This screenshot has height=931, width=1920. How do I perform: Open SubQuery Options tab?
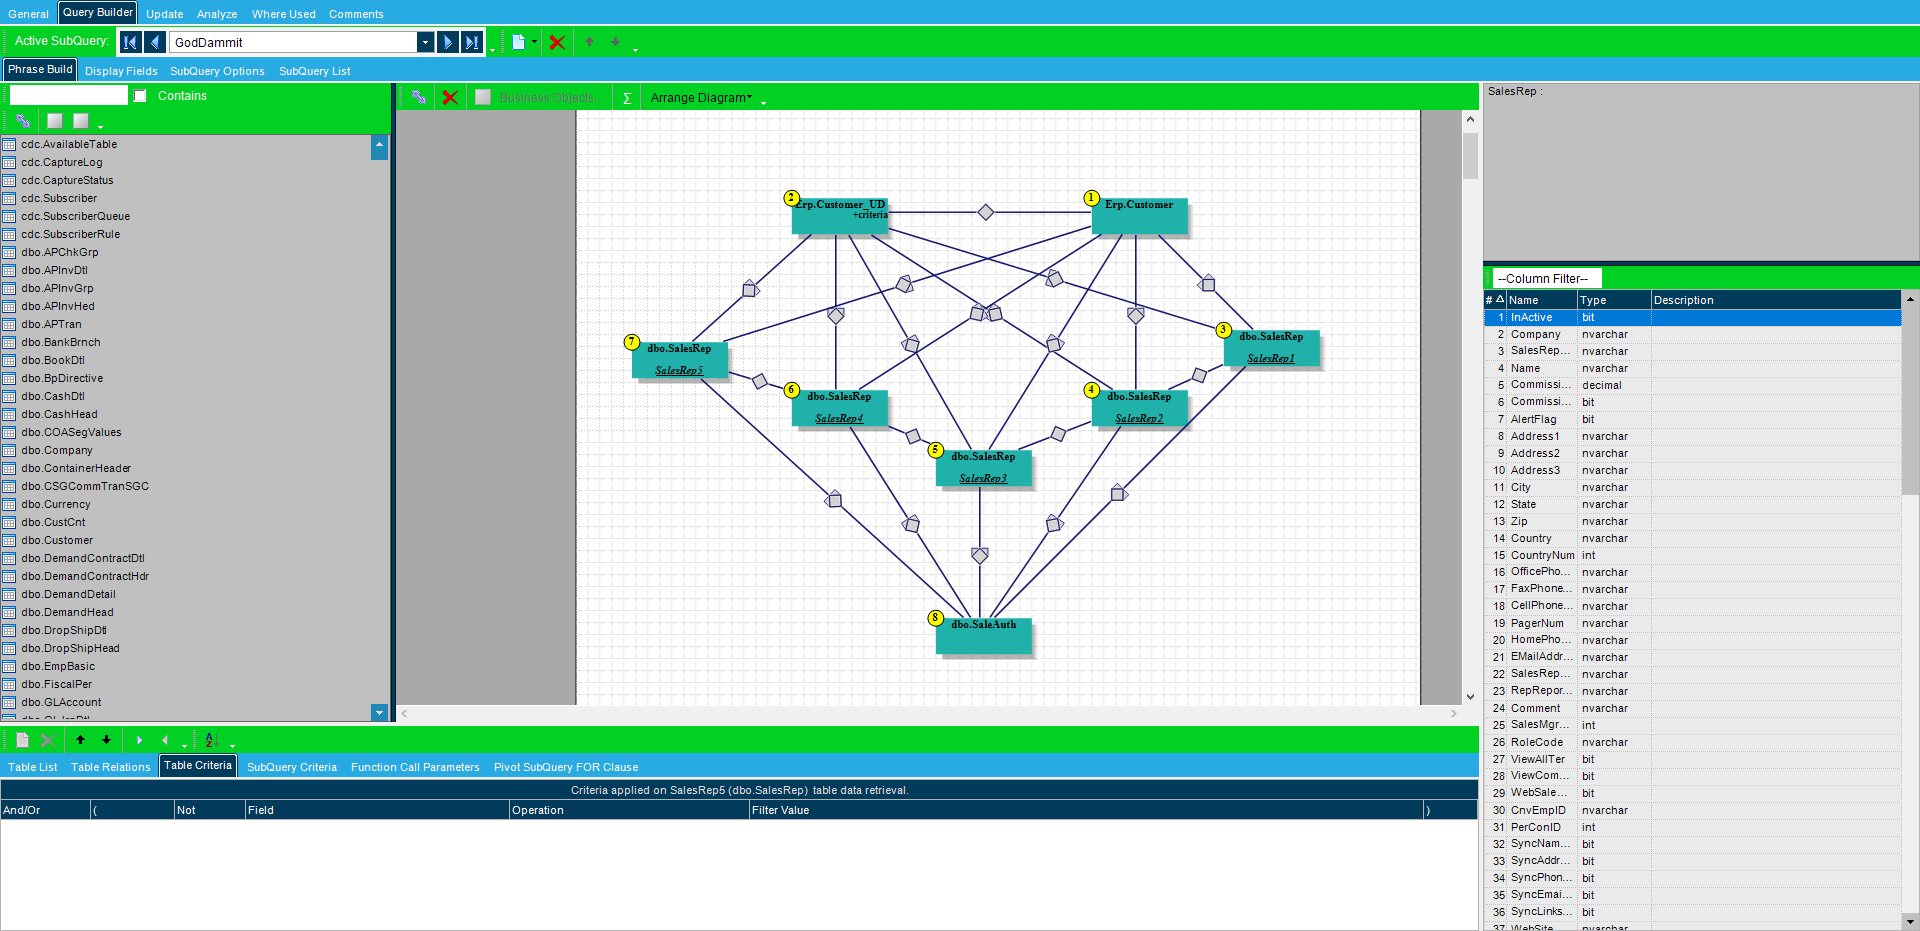(217, 71)
